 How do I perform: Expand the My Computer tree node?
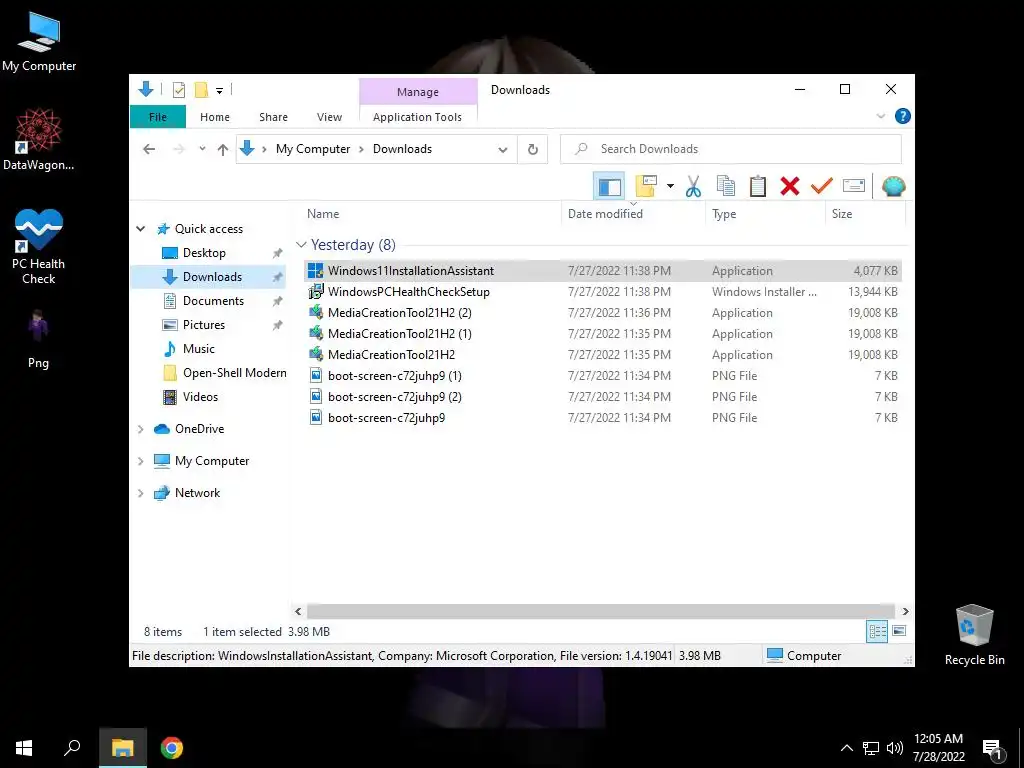coord(140,461)
